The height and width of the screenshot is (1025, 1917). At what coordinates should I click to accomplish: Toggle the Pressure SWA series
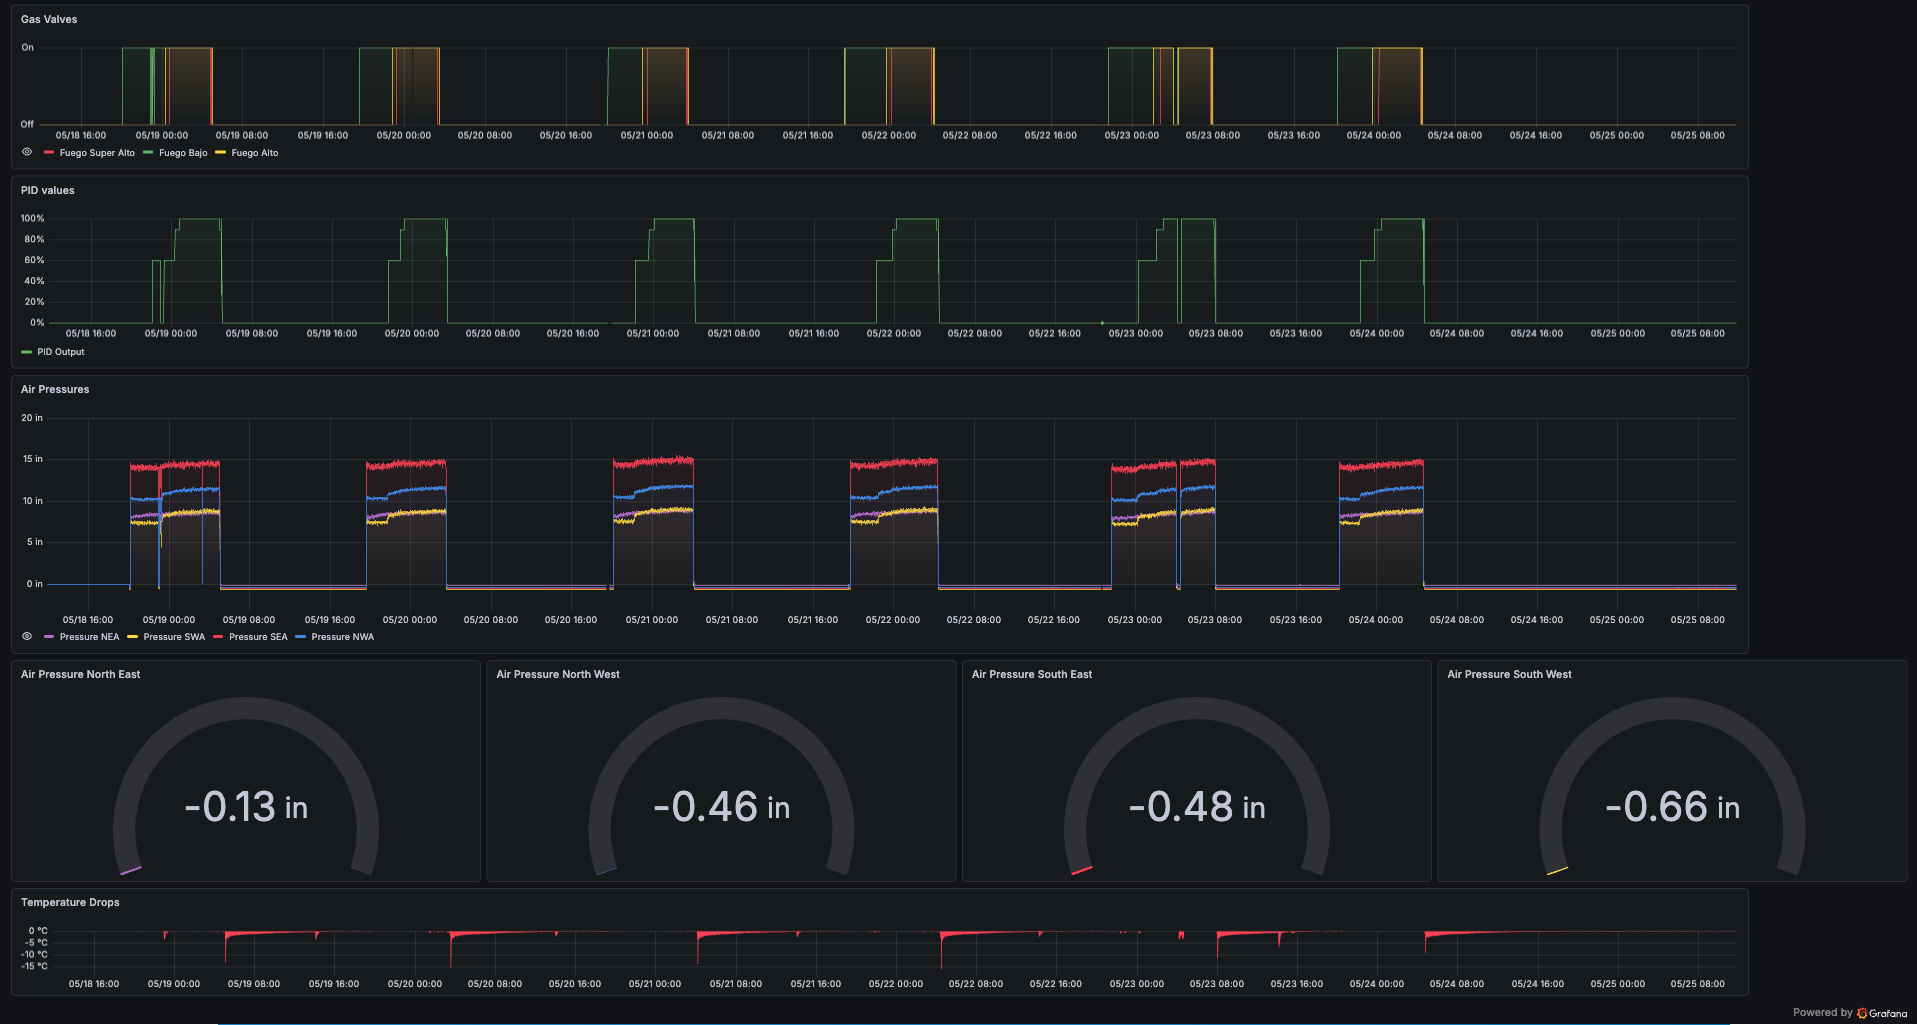click(x=174, y=637)
